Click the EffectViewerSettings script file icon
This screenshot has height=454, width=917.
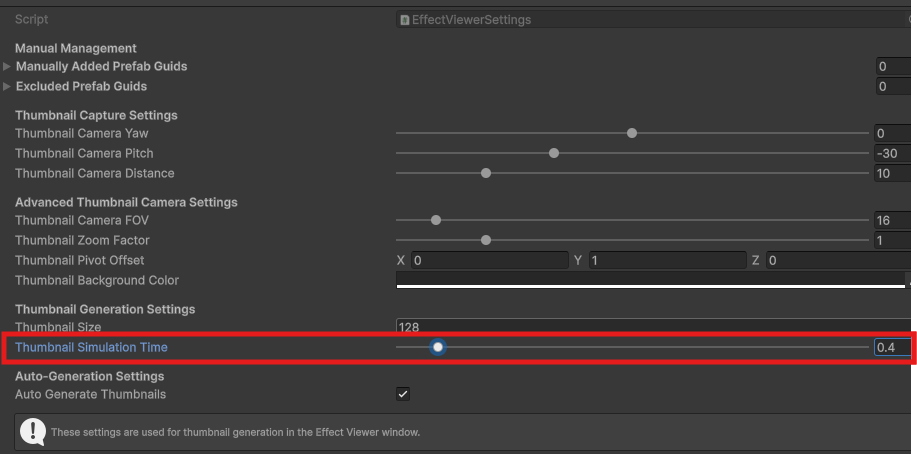[x=404, y=20]
